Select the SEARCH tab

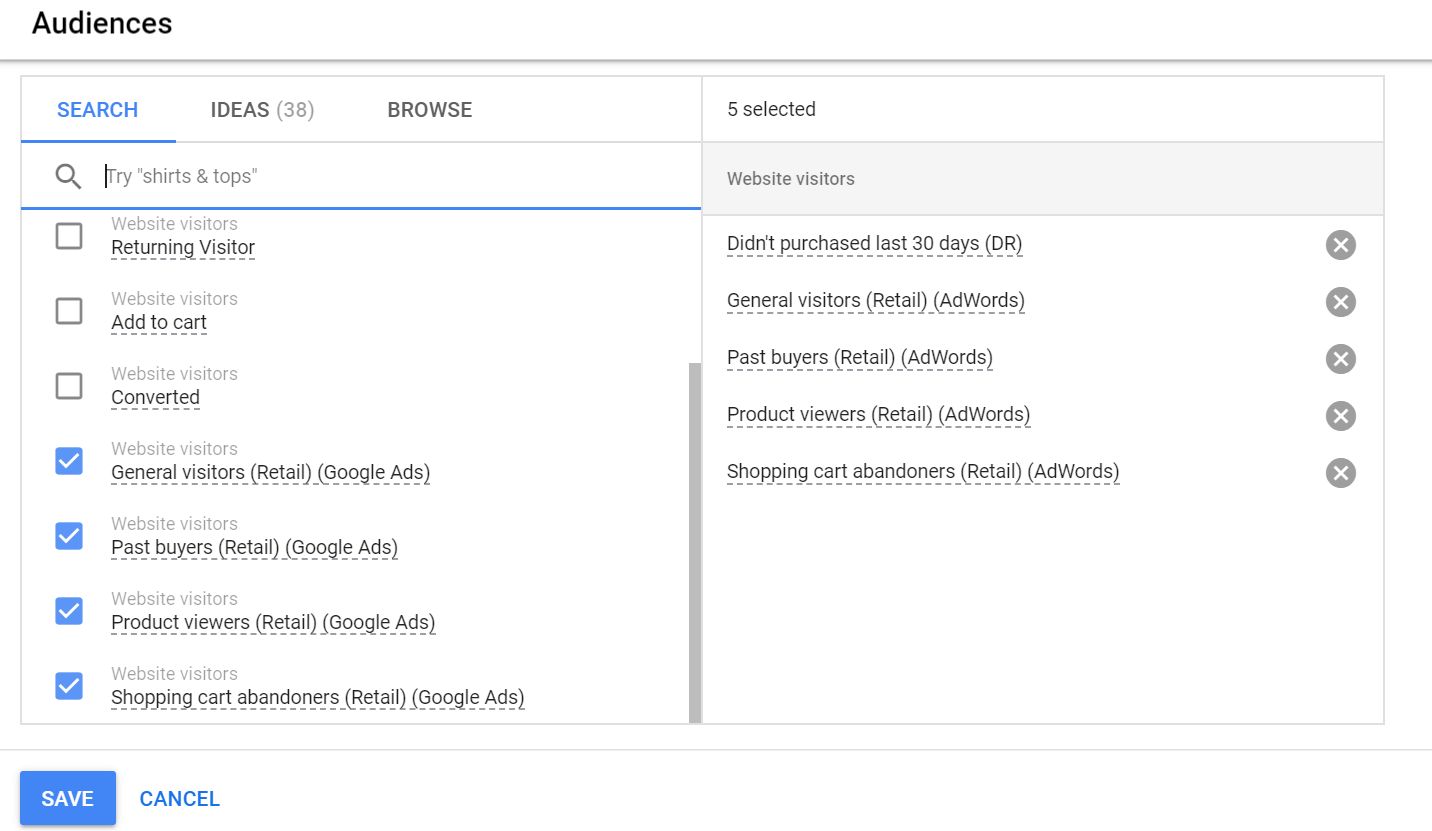98,110
